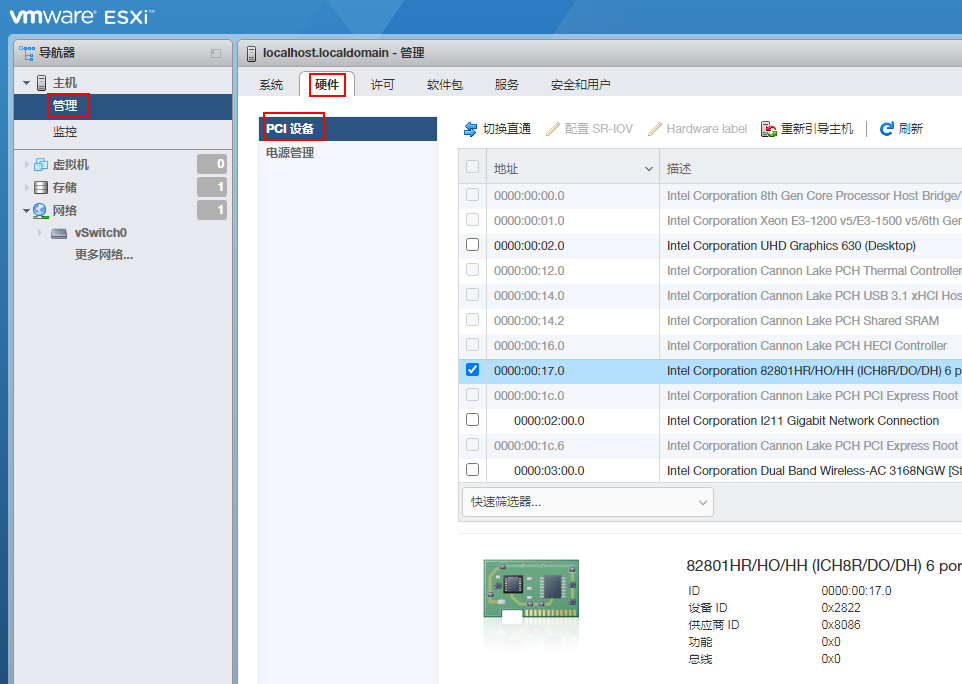Open More networks link in navigator
The height and width of the screenshot is (684, 962).
pos(104,255)
